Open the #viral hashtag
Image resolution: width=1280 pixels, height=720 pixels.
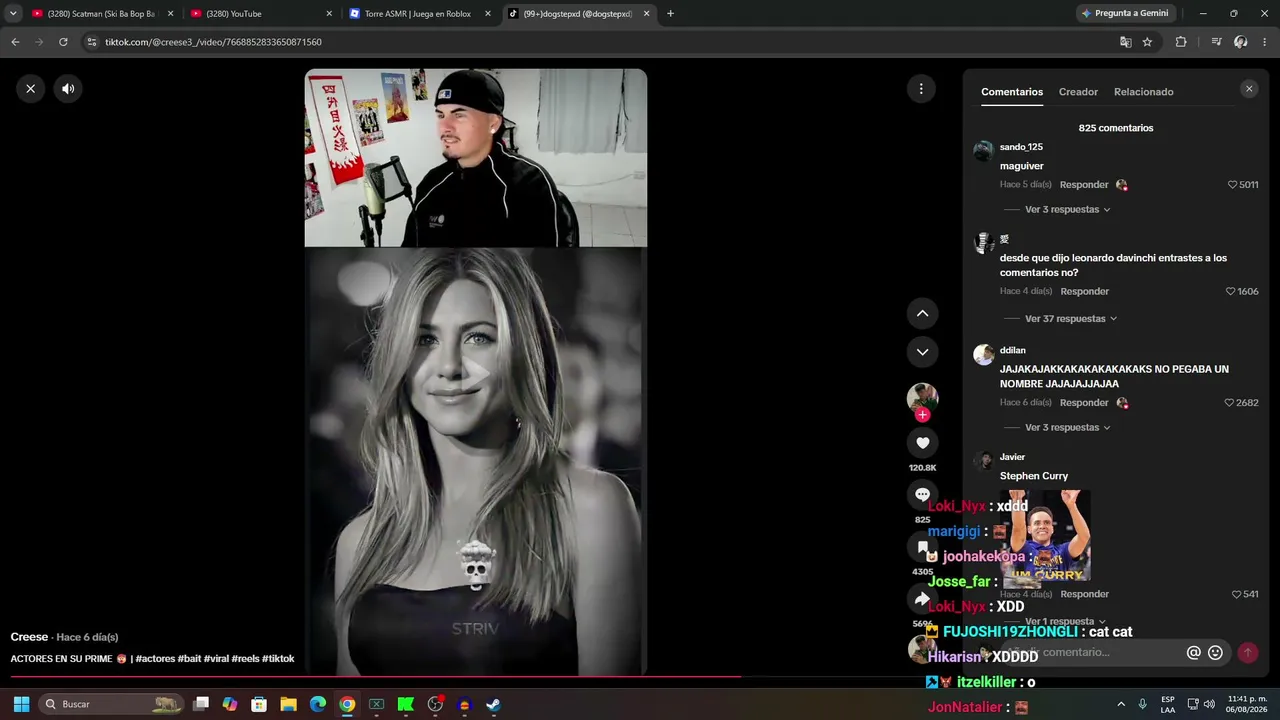(216, 659)
